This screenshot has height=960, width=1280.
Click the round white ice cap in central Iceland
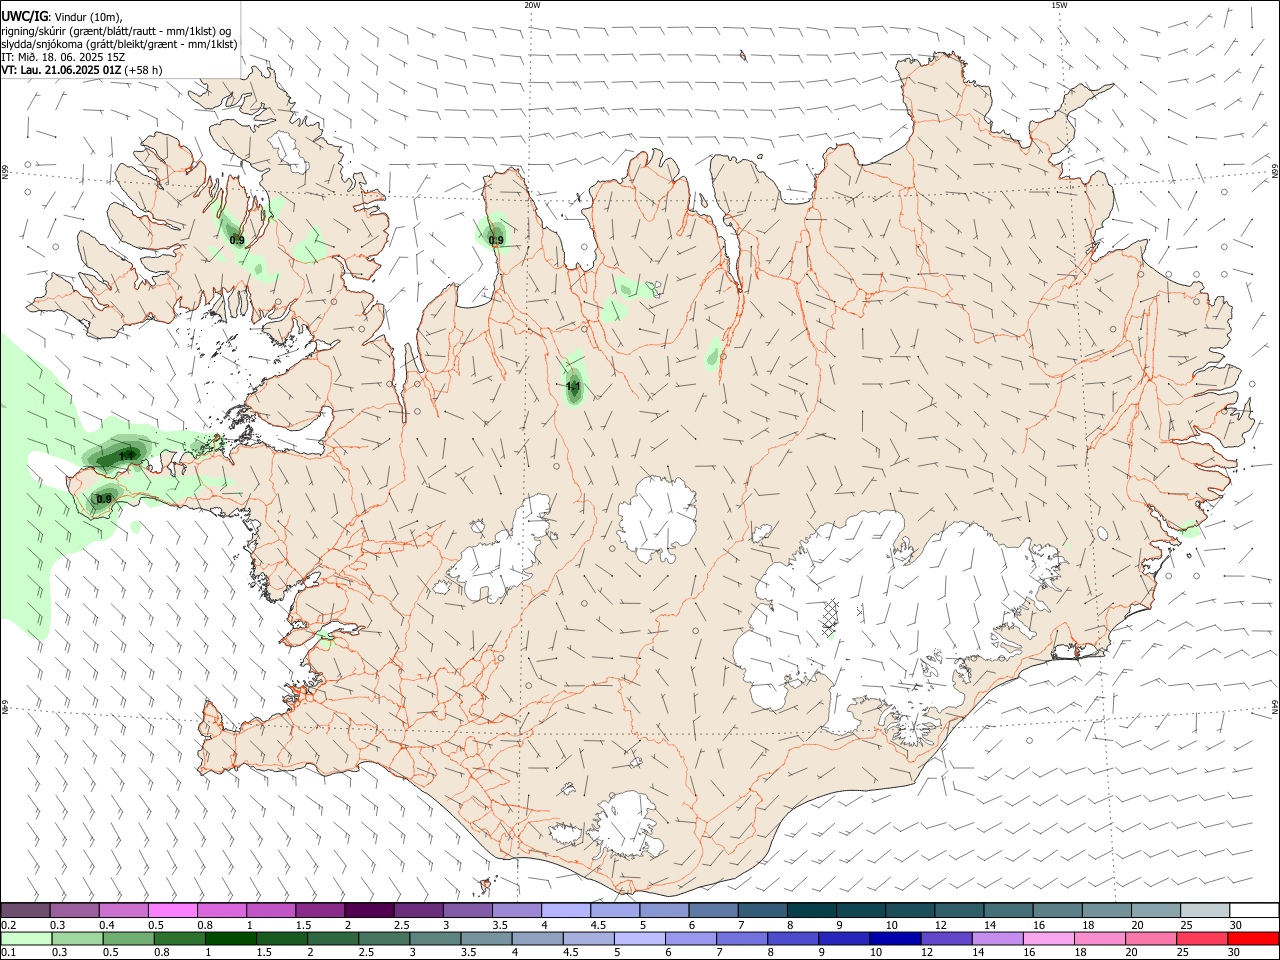pos(657,518)
